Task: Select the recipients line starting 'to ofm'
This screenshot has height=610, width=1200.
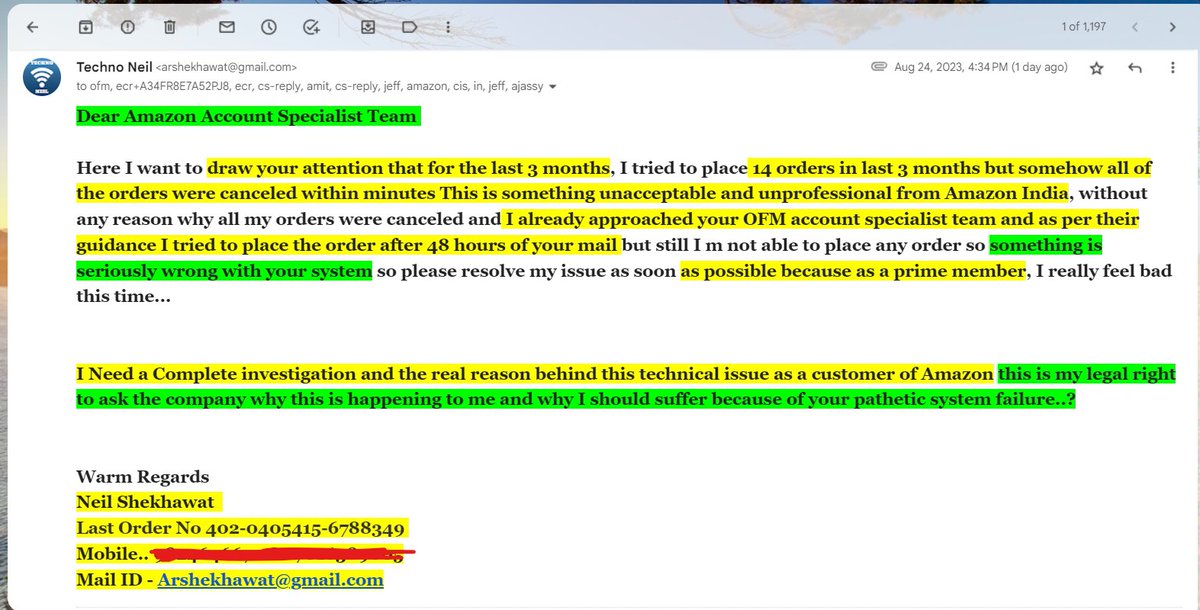Action: pyautogui.click(x=310, y=87)
